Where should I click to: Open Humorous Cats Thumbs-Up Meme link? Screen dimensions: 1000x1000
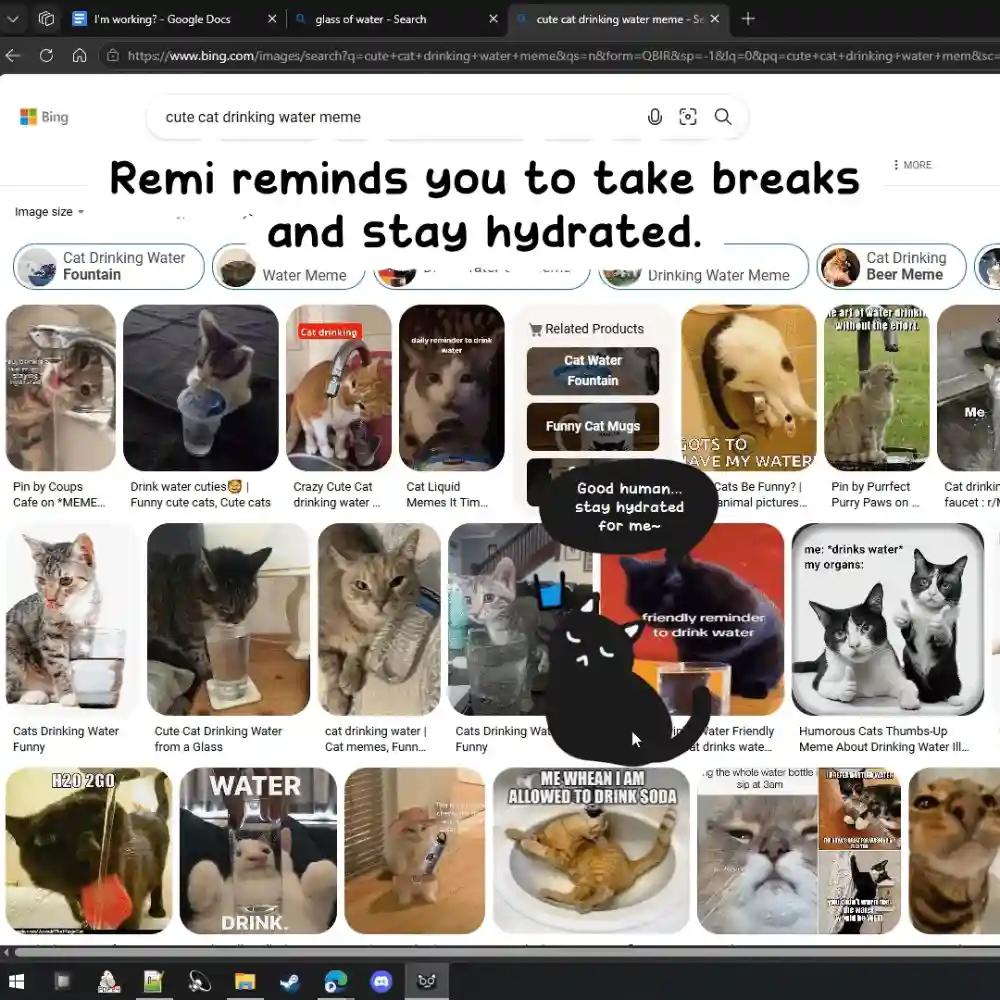(884, 739)
